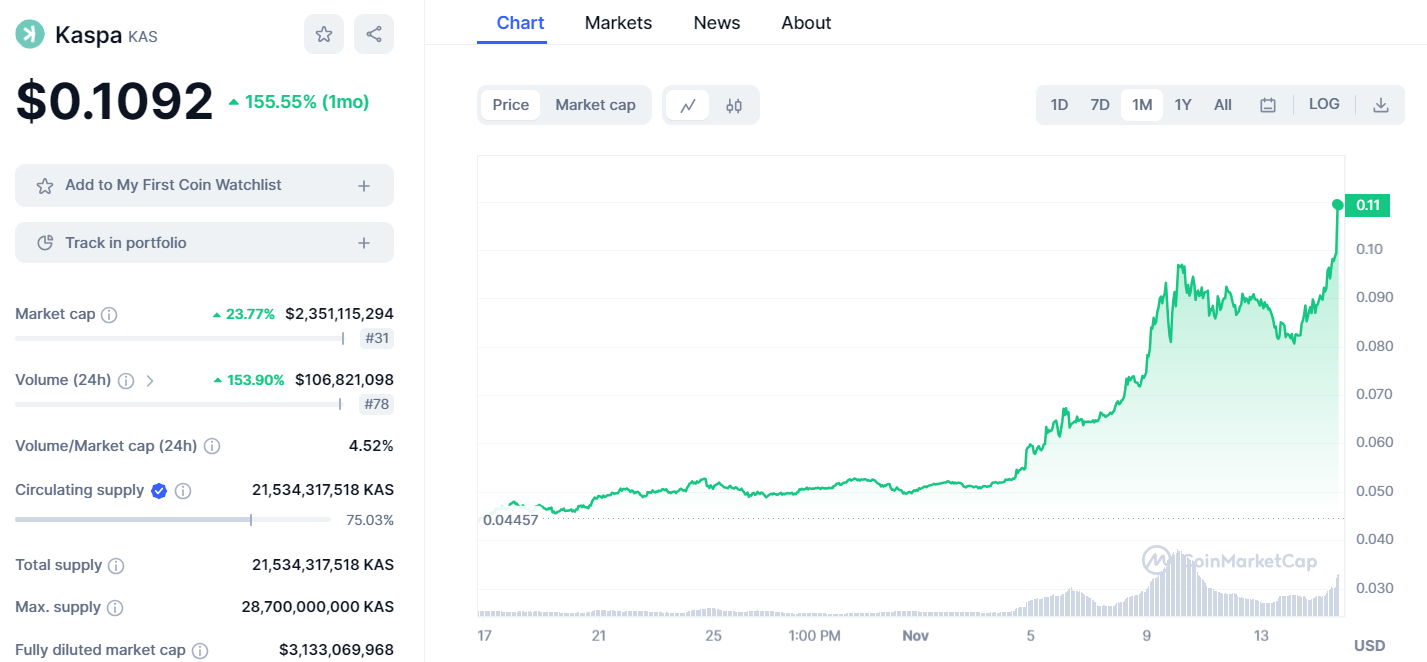
Task: Click the Circulating supply progress bar
Action: pyautogui.click(x=173, y=520)
